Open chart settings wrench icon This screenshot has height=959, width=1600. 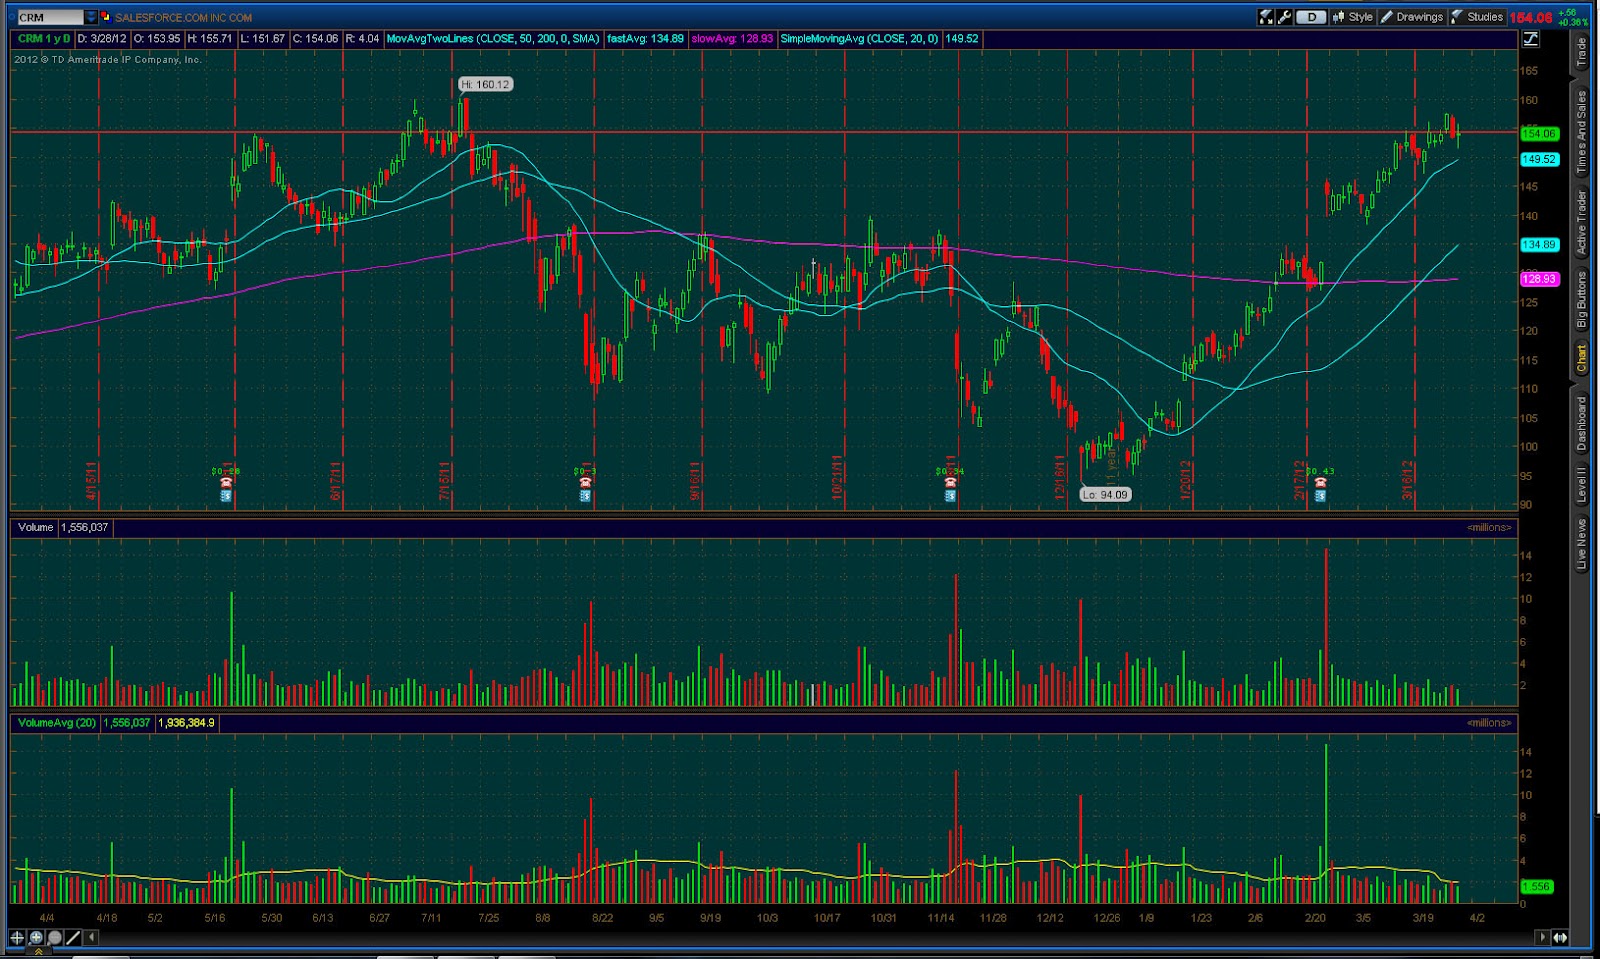point(1284,17)
